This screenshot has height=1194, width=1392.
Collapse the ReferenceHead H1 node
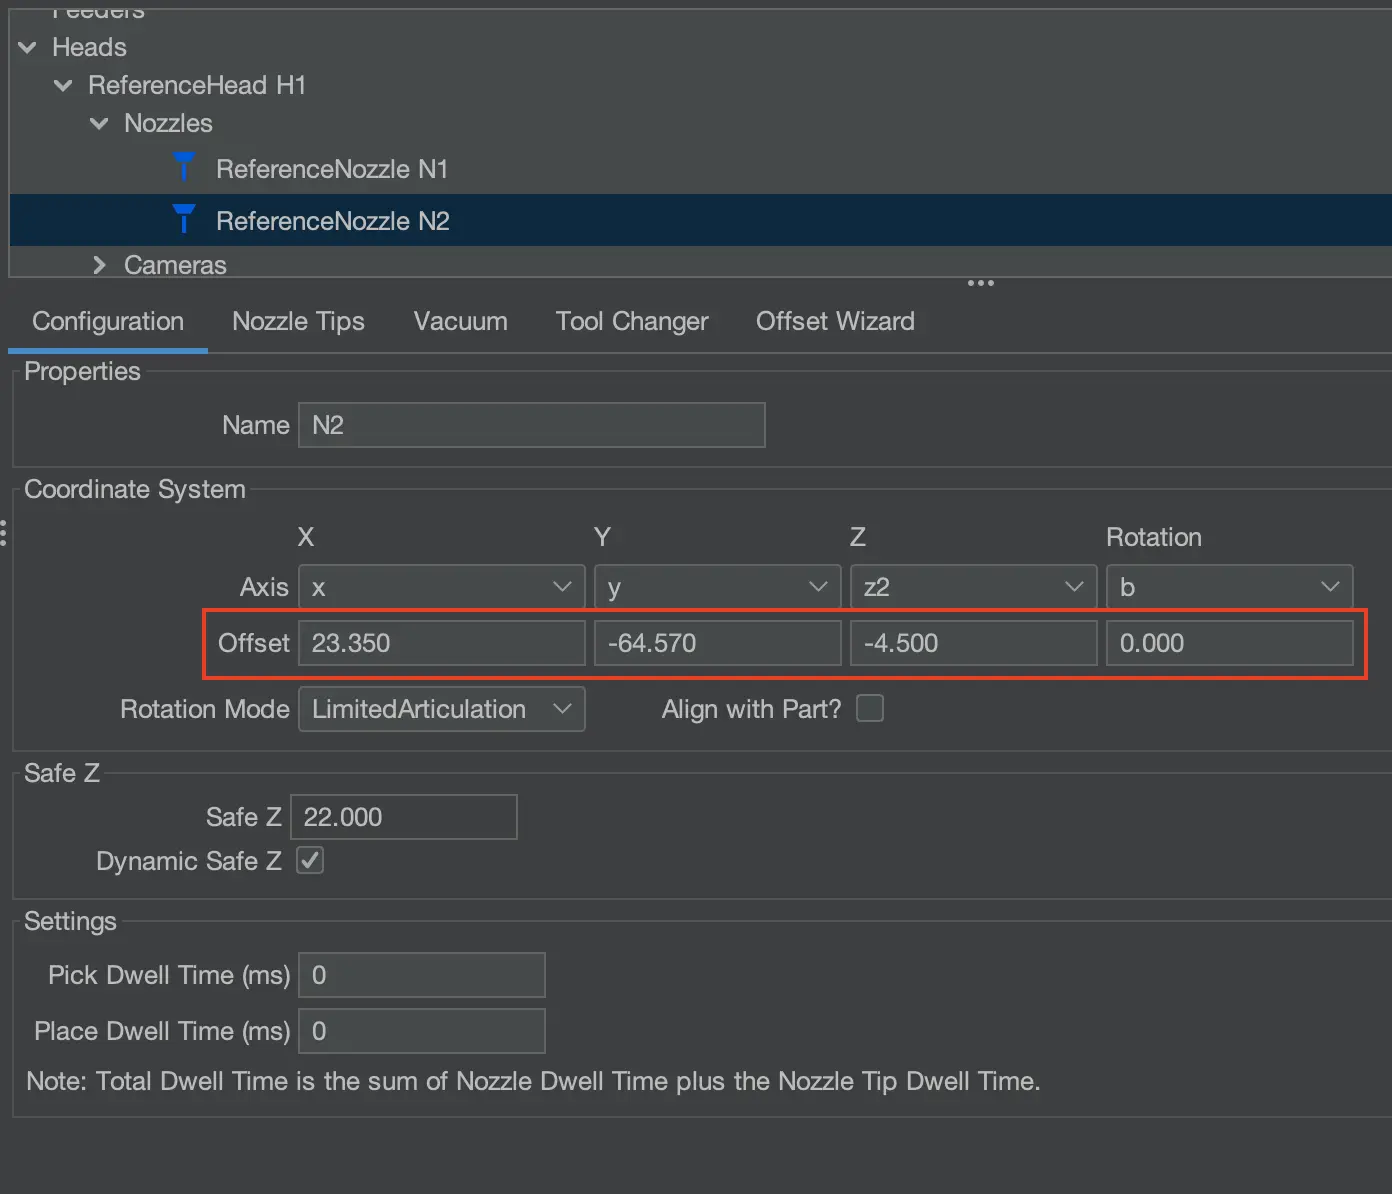[64, 86]
